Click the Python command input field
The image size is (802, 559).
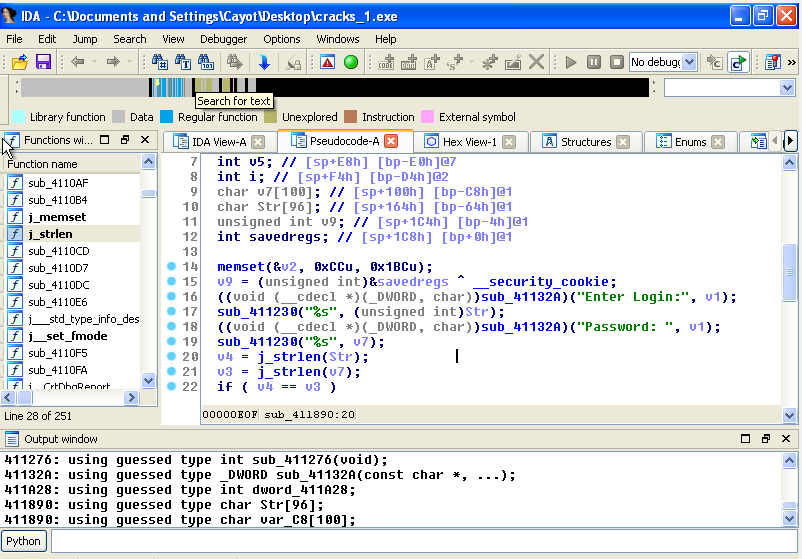[x=424, y=541]
